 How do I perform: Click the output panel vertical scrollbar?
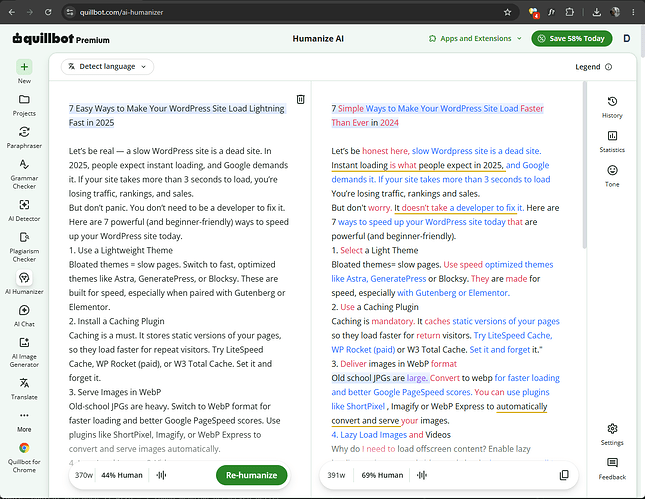(584, 165)
